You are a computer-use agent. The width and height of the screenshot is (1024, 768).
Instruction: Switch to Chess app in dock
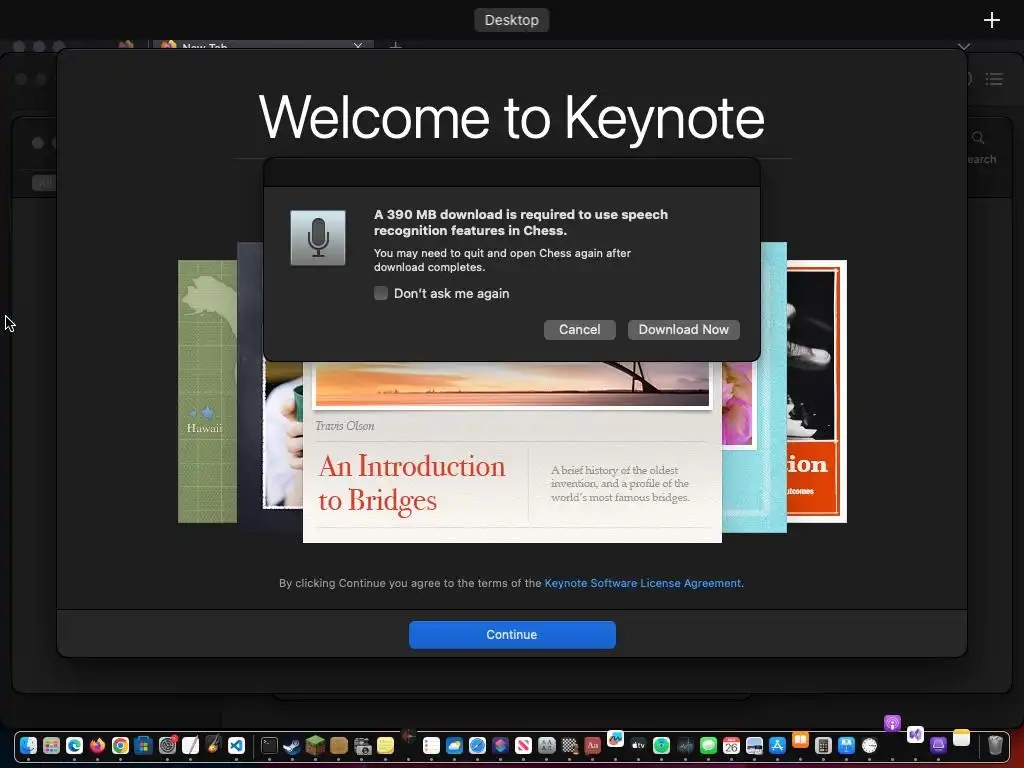pyautogui.click(x=569, y=745)
